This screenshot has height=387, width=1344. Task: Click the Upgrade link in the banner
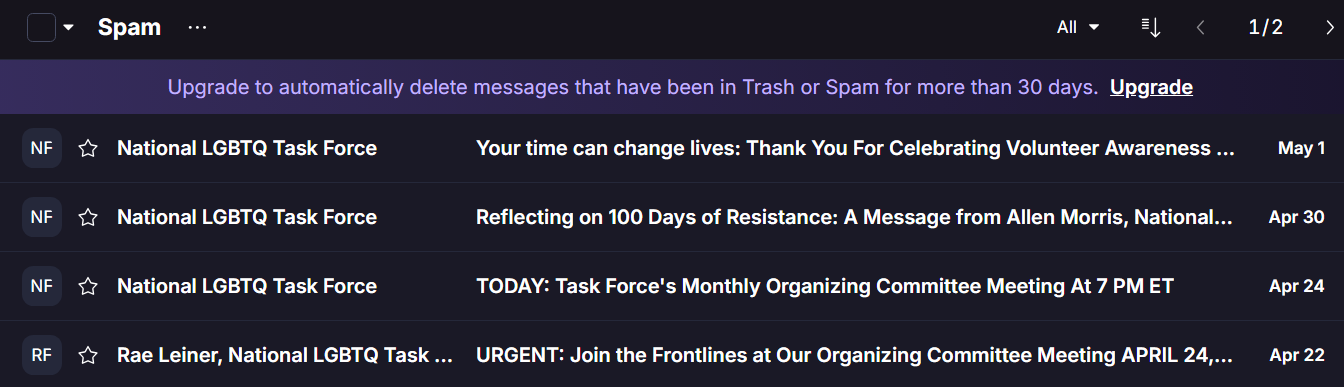pos(1151,88)
